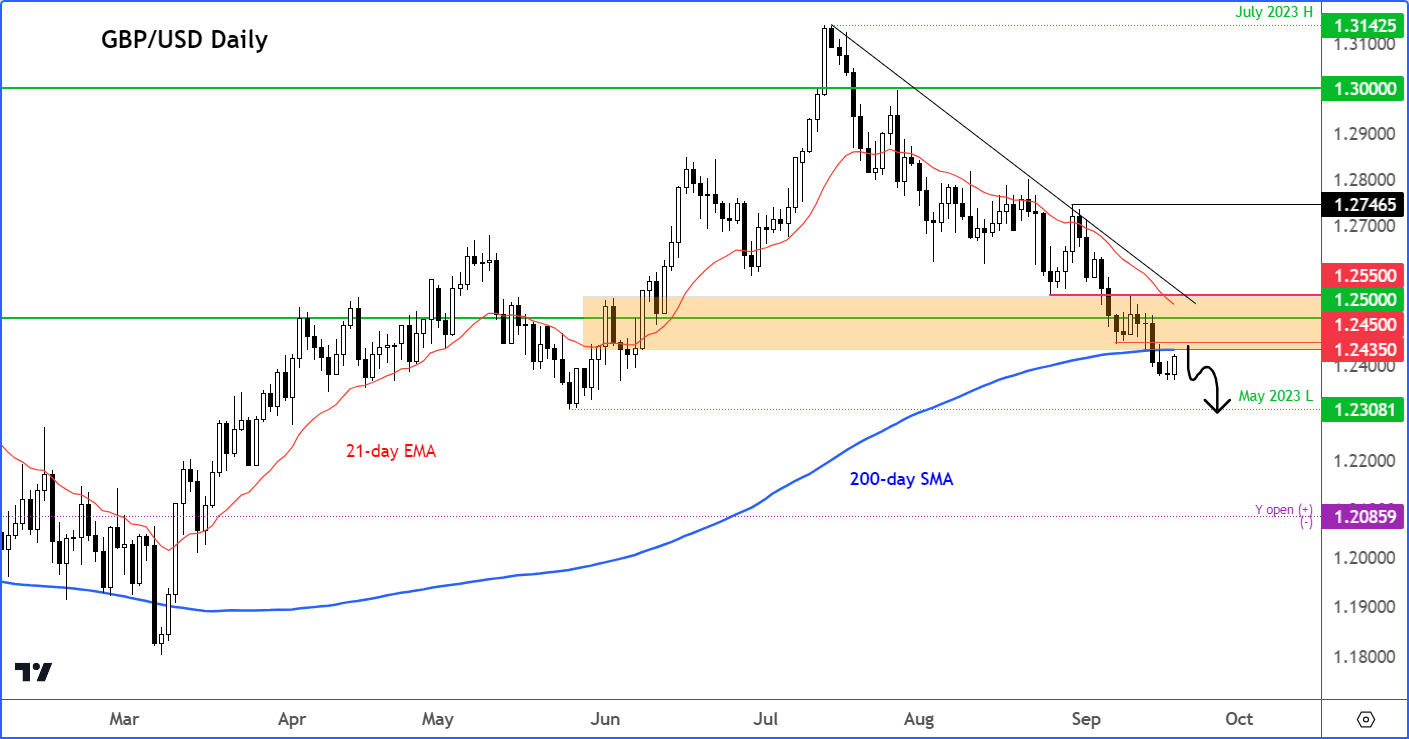Select the 1.20859 purple price label
The width and height of the screenshot is (1409, 739).
[1364, 516]
